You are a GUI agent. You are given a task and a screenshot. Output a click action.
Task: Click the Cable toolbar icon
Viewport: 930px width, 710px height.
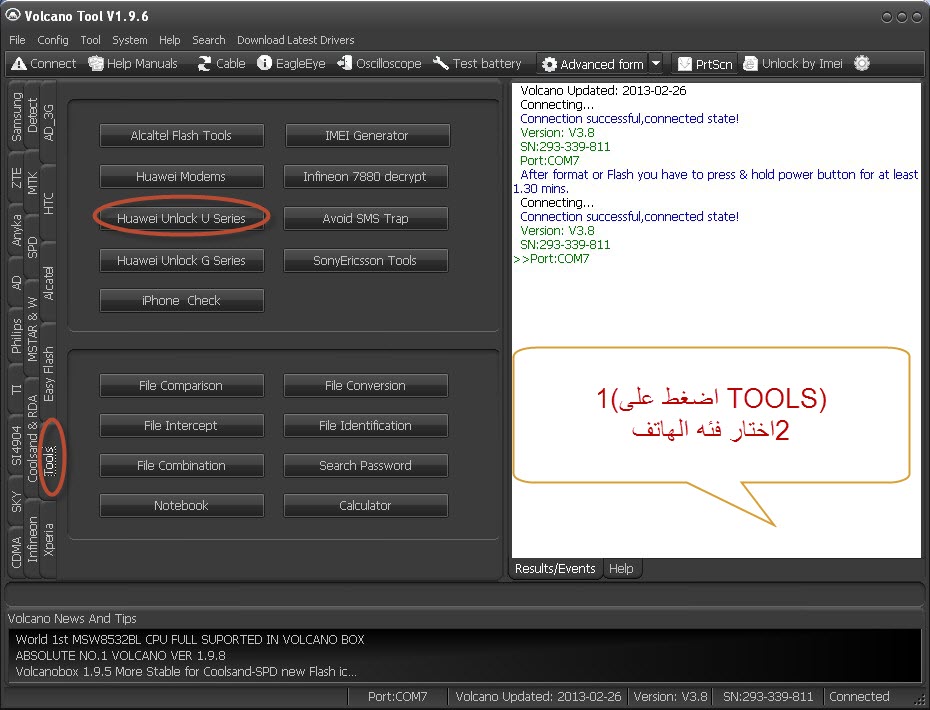click(204, 63)
